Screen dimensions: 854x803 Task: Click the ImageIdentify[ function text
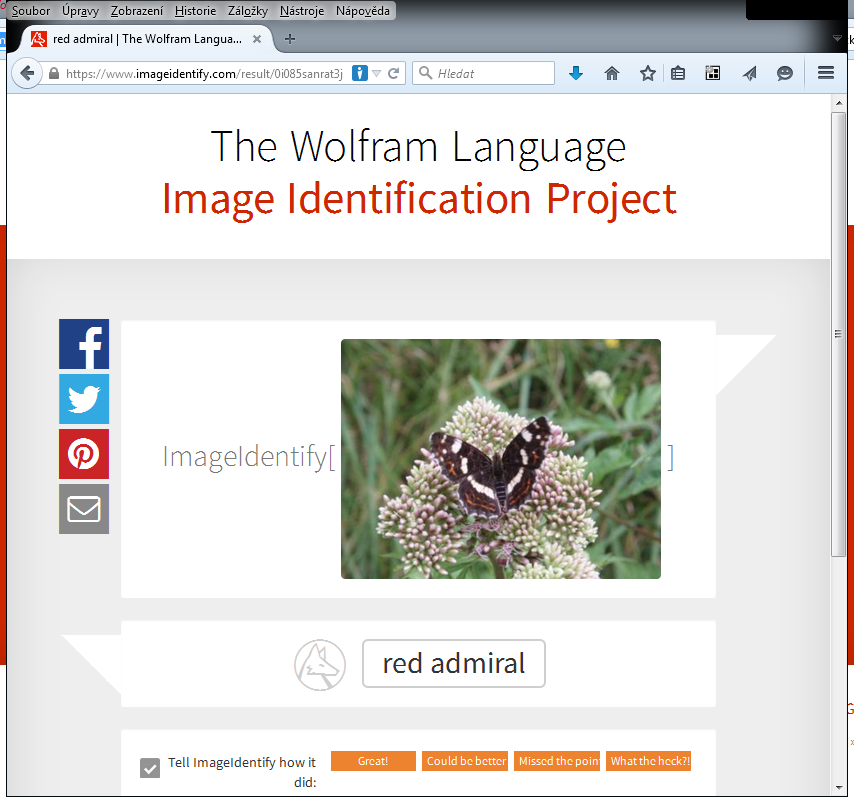(x=249, y=457)
